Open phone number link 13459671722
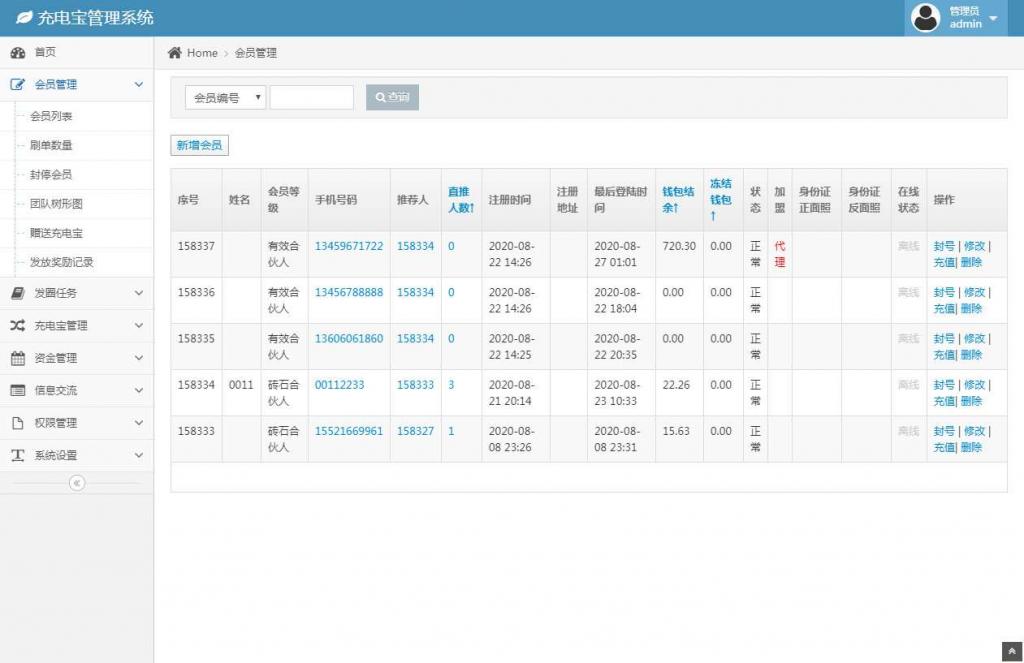The width and height of the screenshot is (1024, 663). point(348,246)
